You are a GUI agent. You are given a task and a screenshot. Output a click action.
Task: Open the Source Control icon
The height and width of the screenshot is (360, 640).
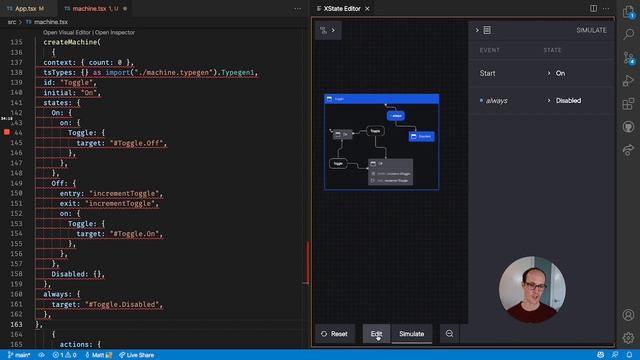coord(629,58)
